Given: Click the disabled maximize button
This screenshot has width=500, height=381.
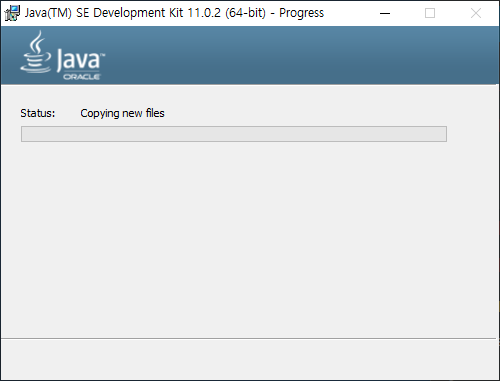Looking at the screenshot, I should 430,13.
